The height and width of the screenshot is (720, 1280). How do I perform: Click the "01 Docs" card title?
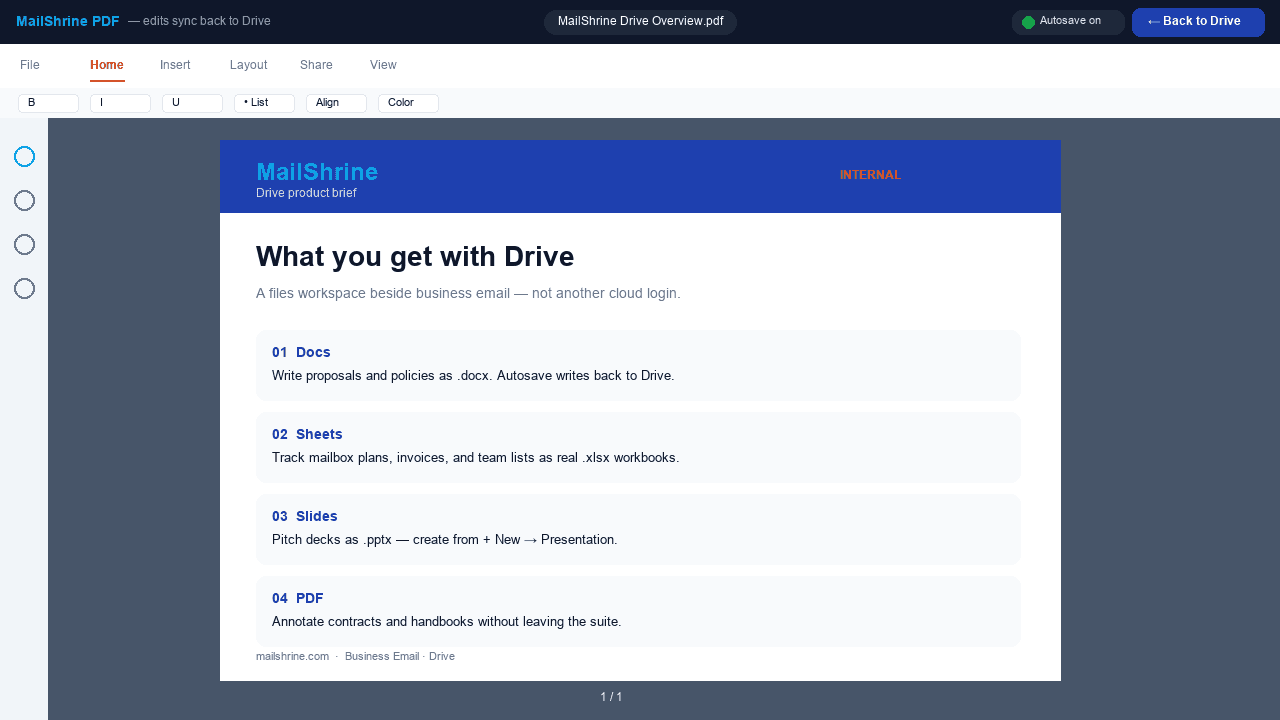pos(301,353)
